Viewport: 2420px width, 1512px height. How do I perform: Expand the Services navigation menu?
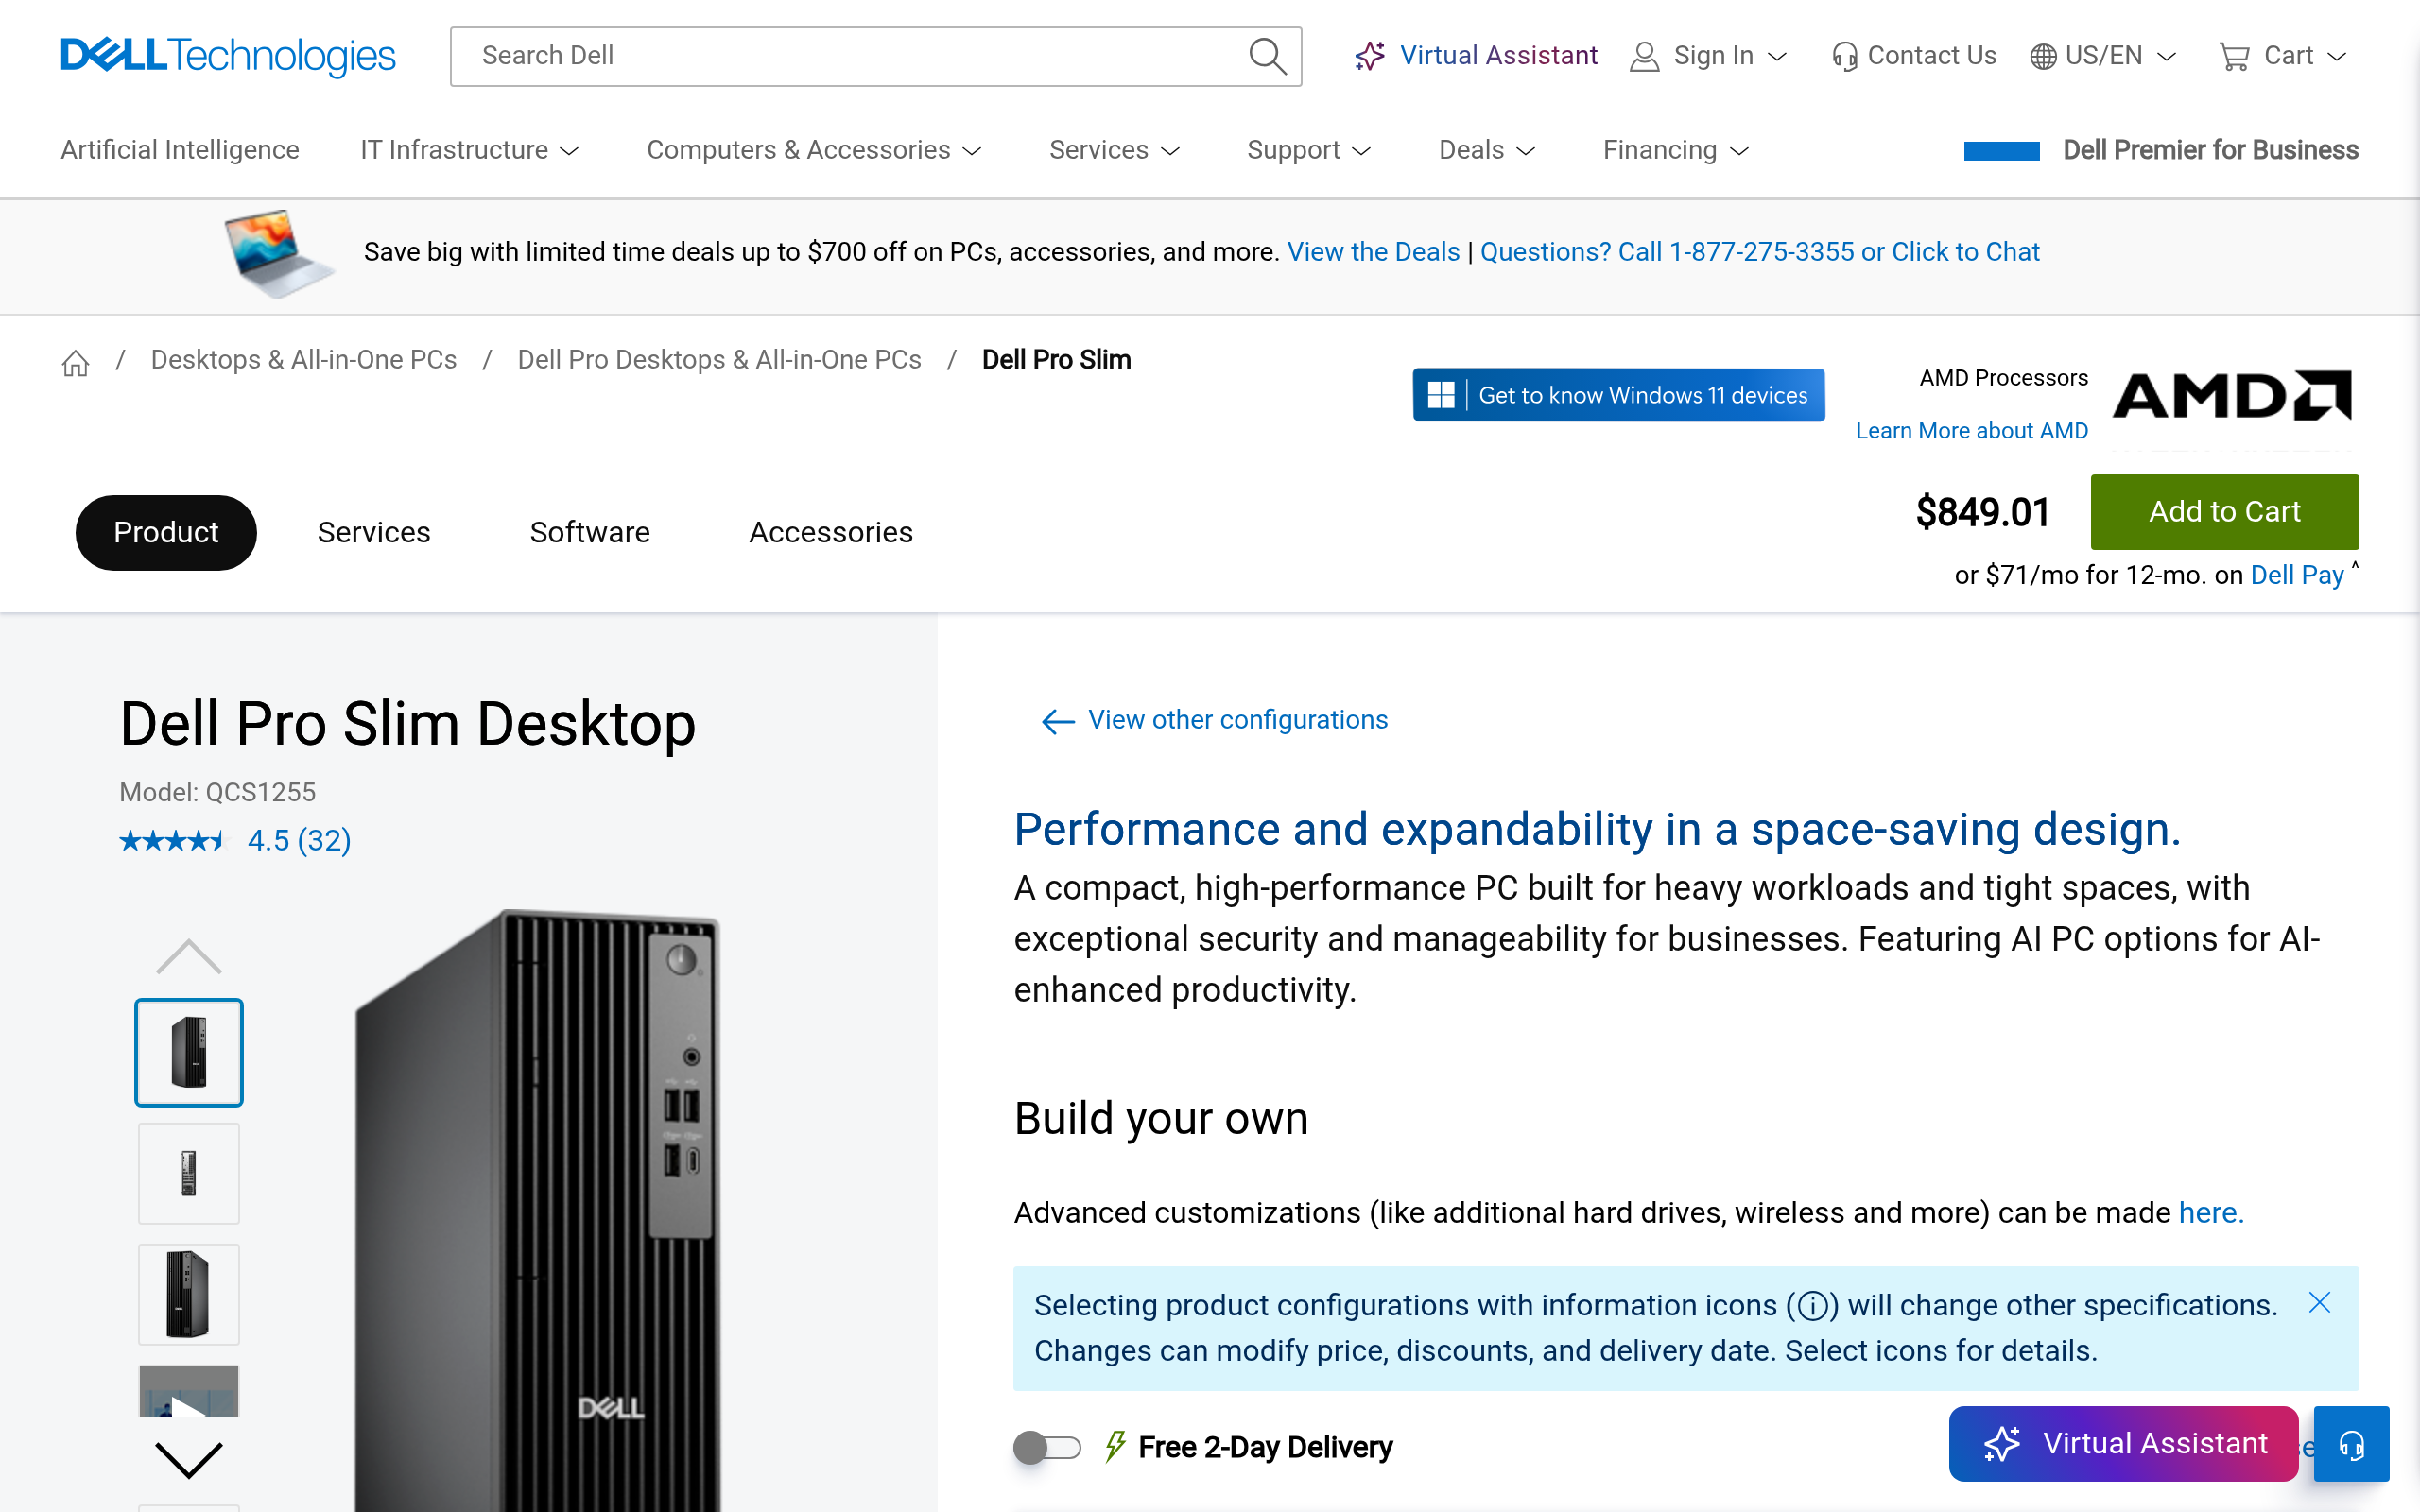(x=1115, y=150)
